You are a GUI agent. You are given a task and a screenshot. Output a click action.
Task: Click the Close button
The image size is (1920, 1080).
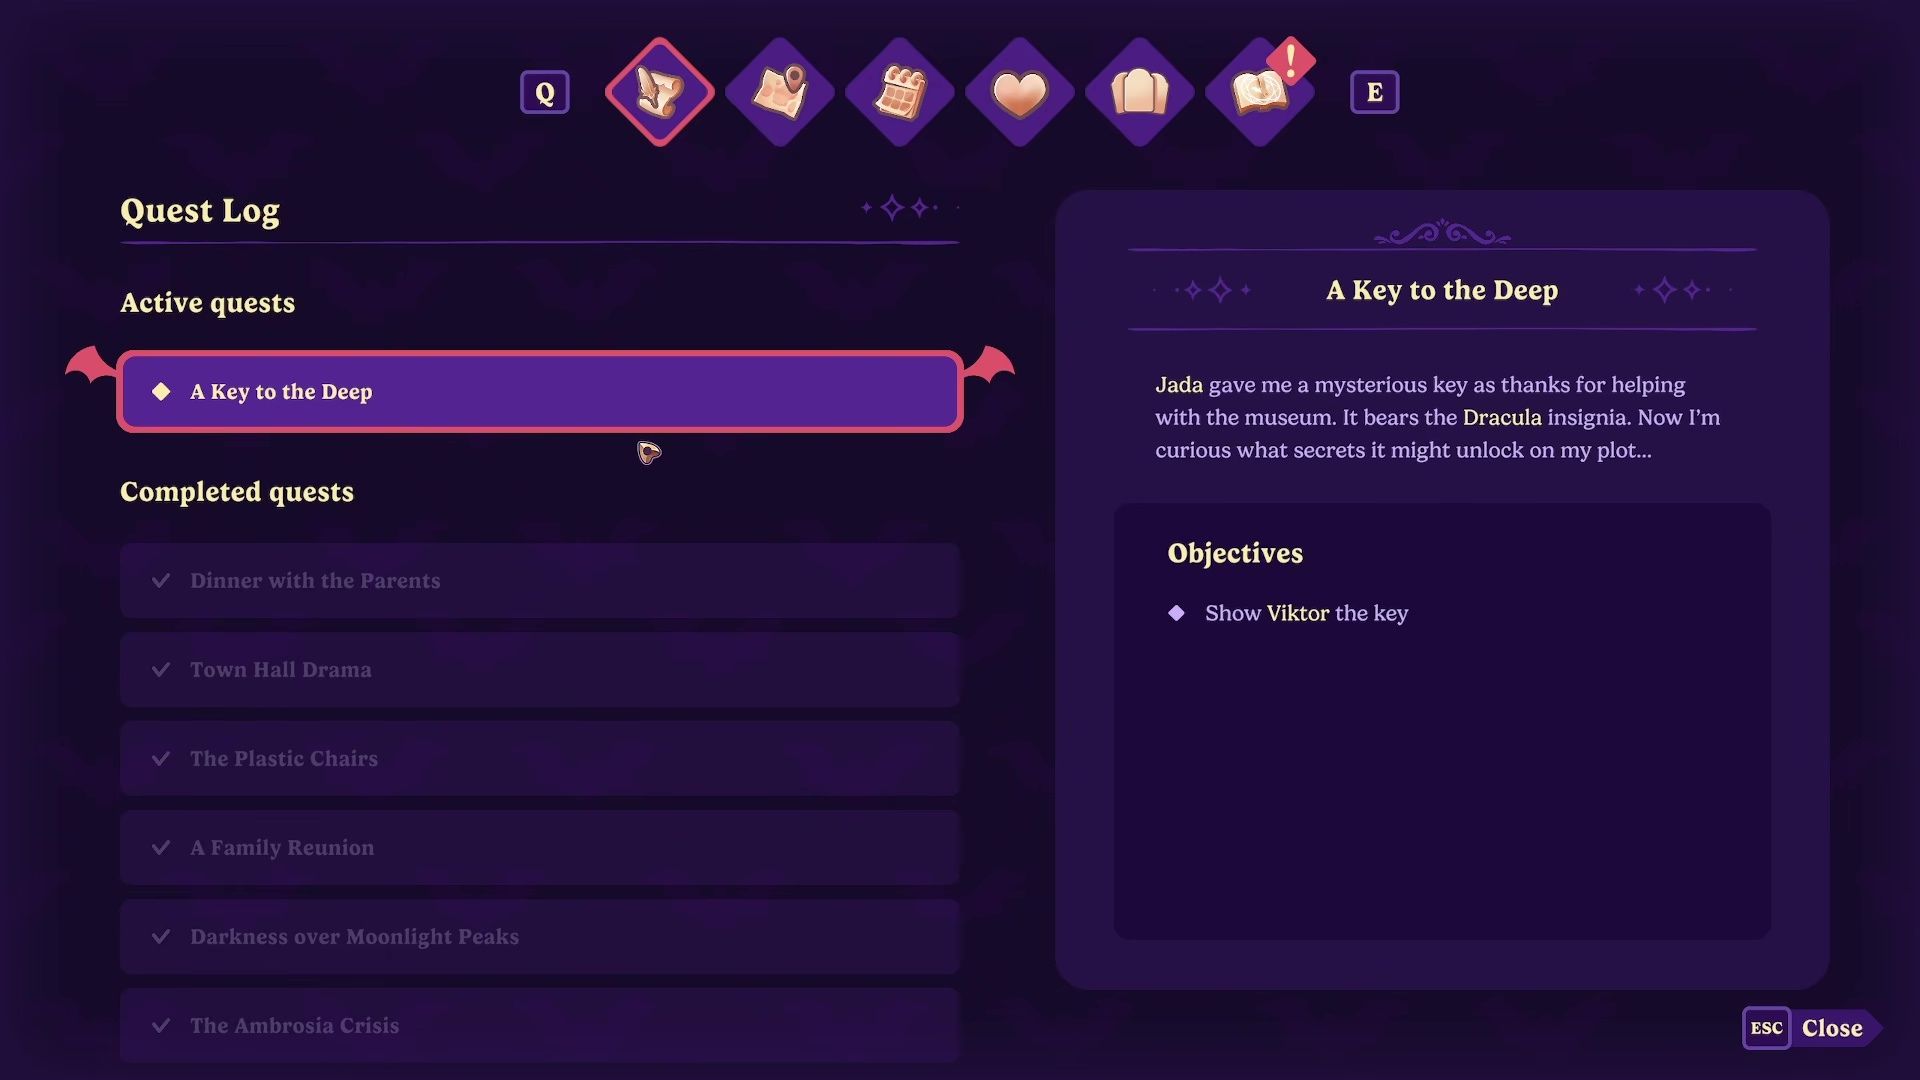click(1832, 1028)
